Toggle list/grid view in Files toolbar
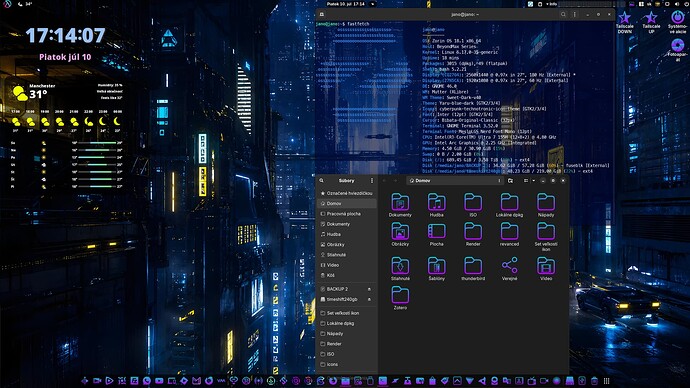Screen dimensions: 690x388 coord(526,180)
